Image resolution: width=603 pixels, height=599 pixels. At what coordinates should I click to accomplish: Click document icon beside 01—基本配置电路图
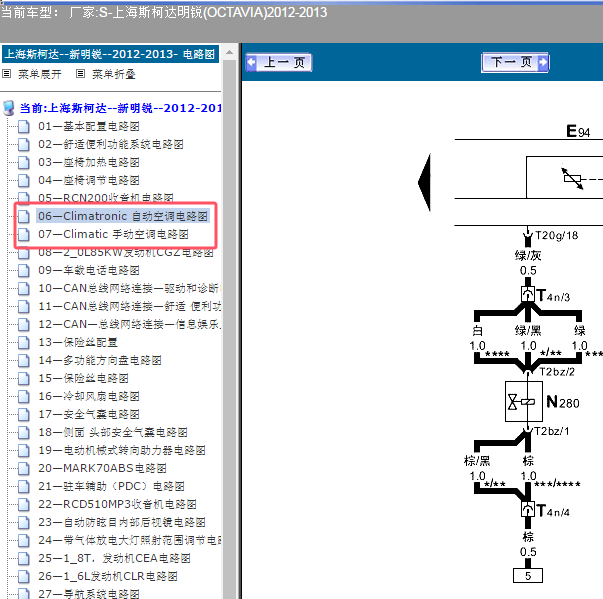coord(23,126)
